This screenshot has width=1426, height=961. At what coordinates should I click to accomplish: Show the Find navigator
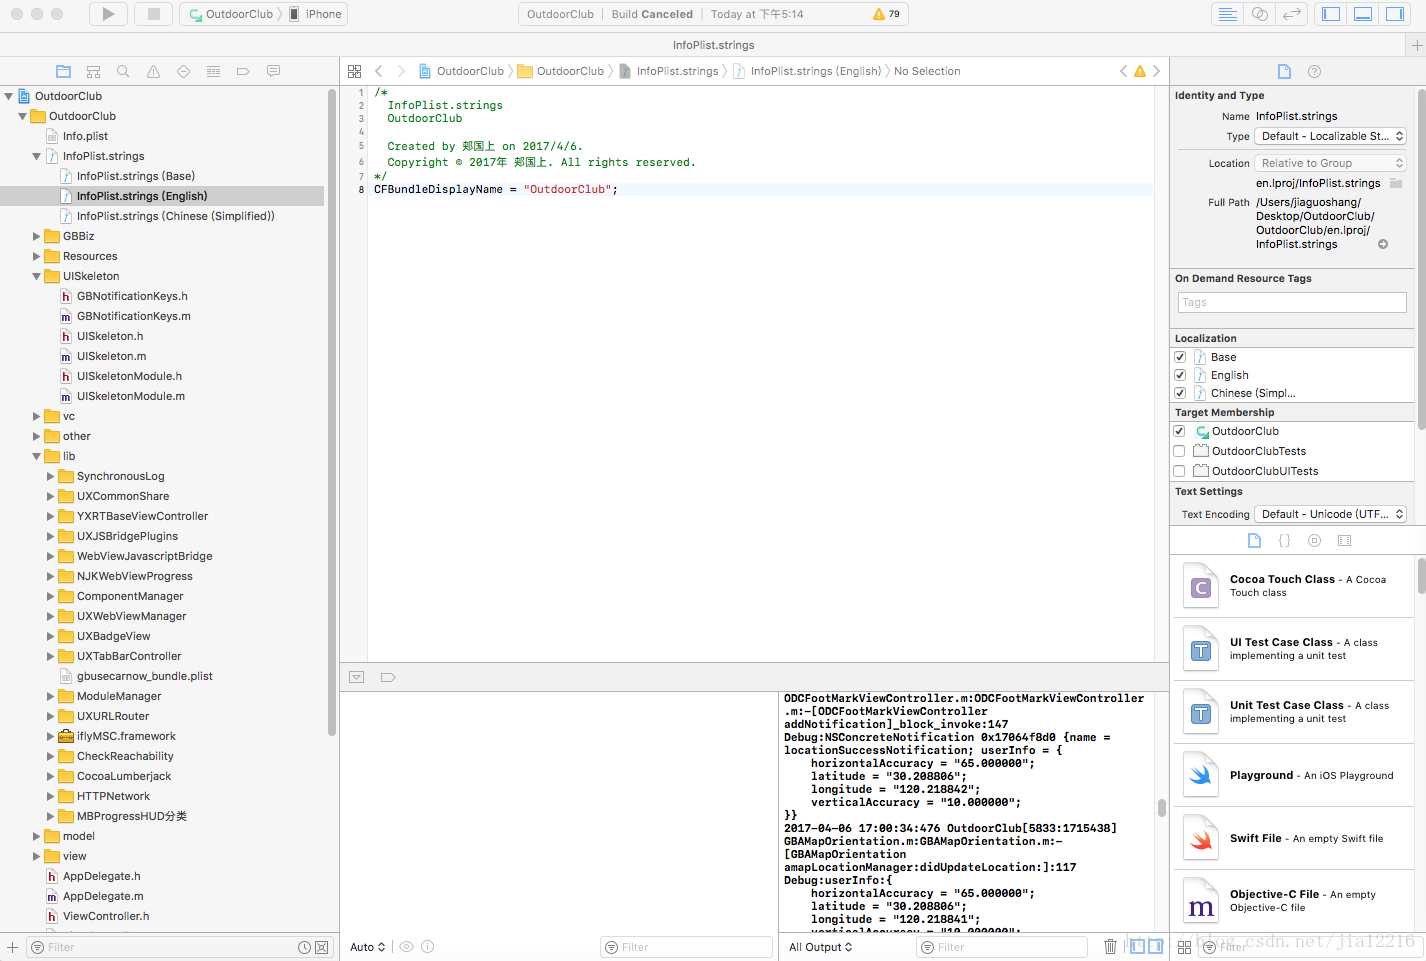tap(123, 71)
